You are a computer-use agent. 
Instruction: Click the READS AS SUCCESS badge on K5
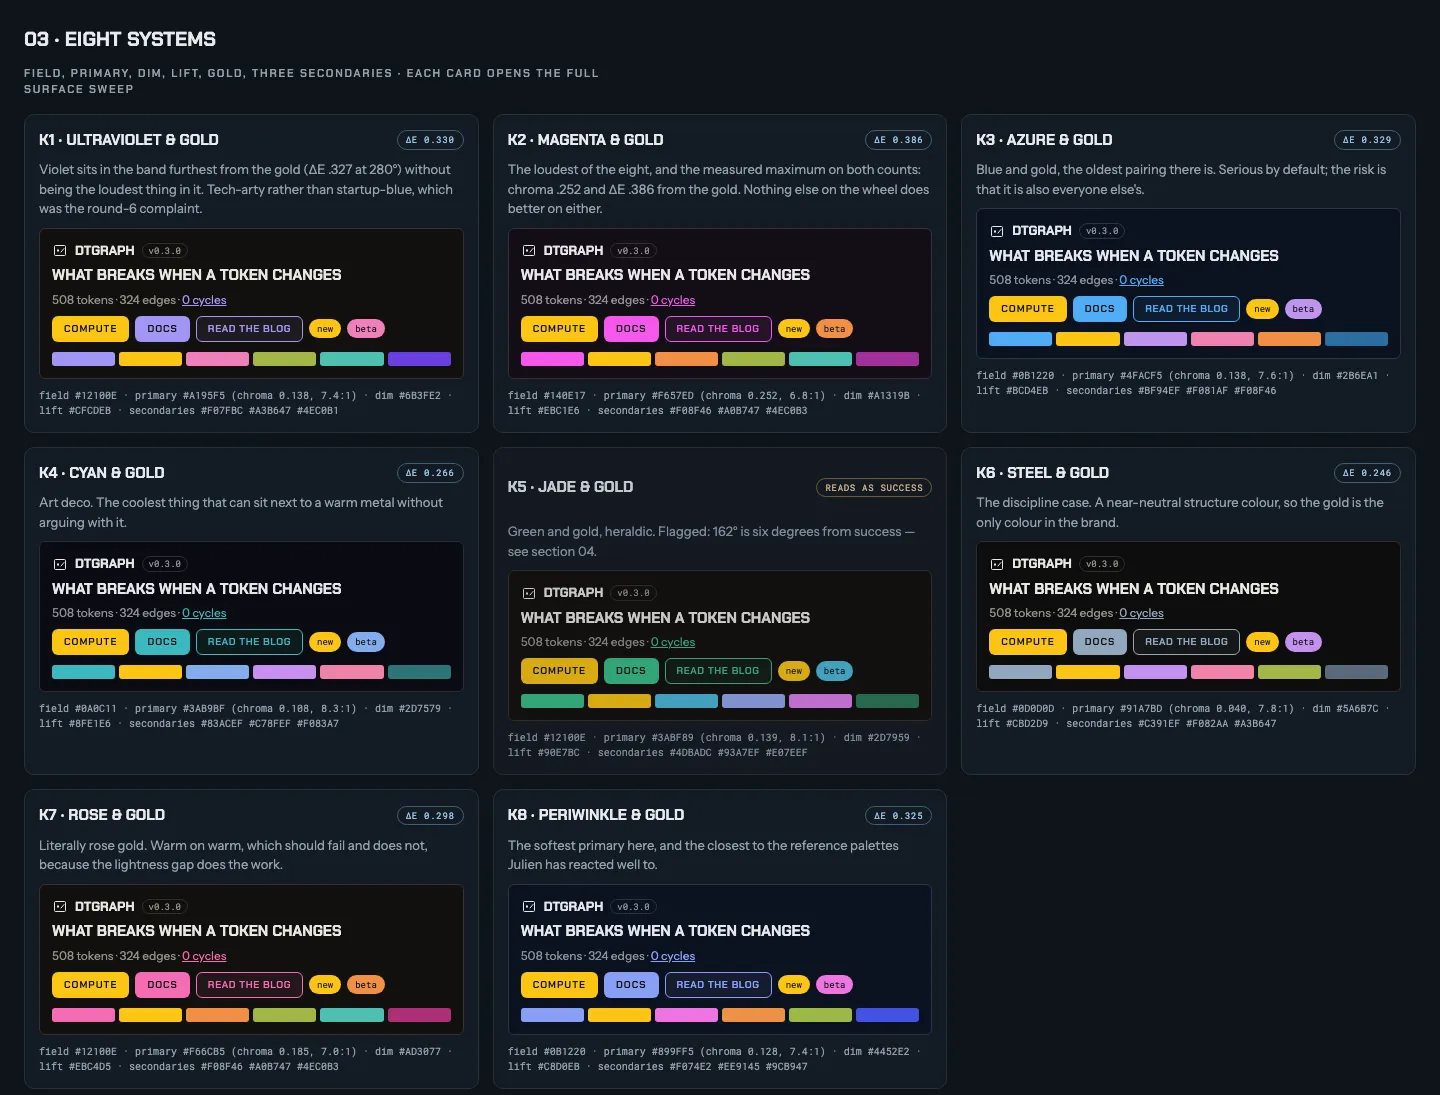pyautogui.click(x=874, y=488)
